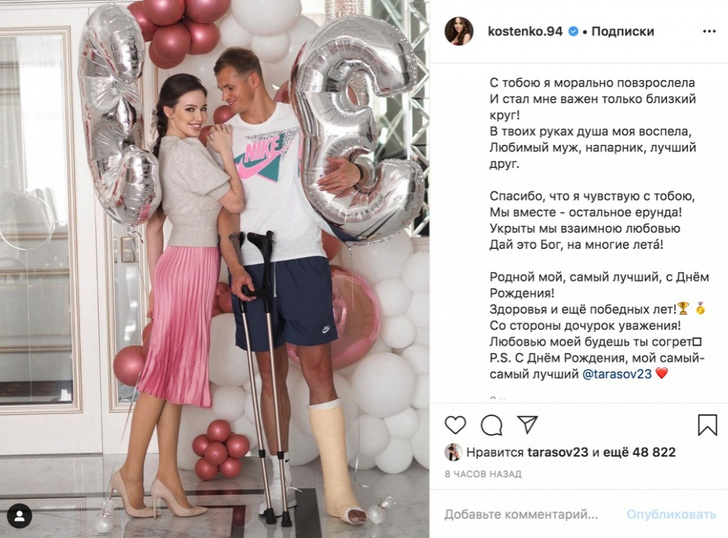Click the blue verified badge
The height and width of the screenshot is (538, 728).
click(573, 31)
